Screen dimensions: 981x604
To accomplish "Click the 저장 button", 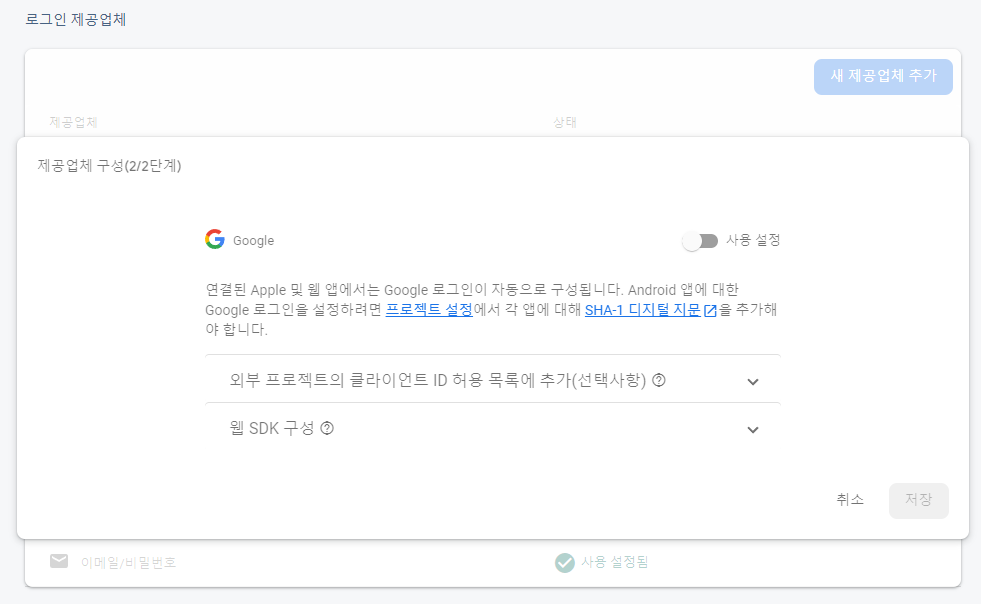I will [918, 500].
